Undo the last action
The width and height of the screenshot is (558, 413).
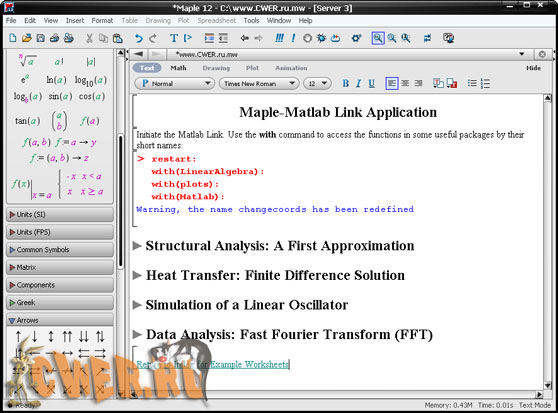pyautogui.click(x=138, y=38)
